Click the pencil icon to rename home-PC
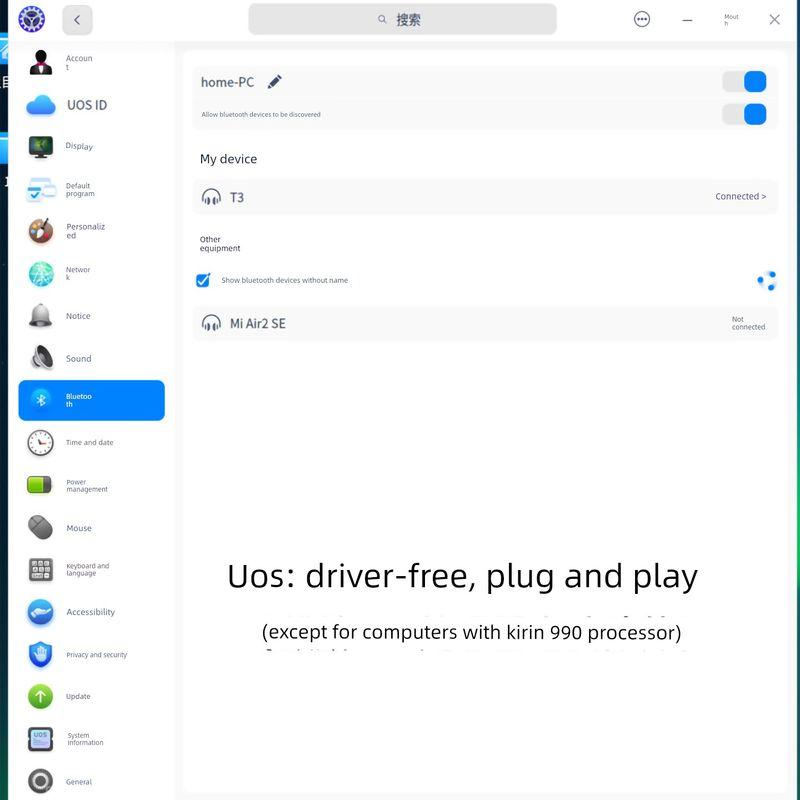Viewport: 800px width, 800px height. 274,82
